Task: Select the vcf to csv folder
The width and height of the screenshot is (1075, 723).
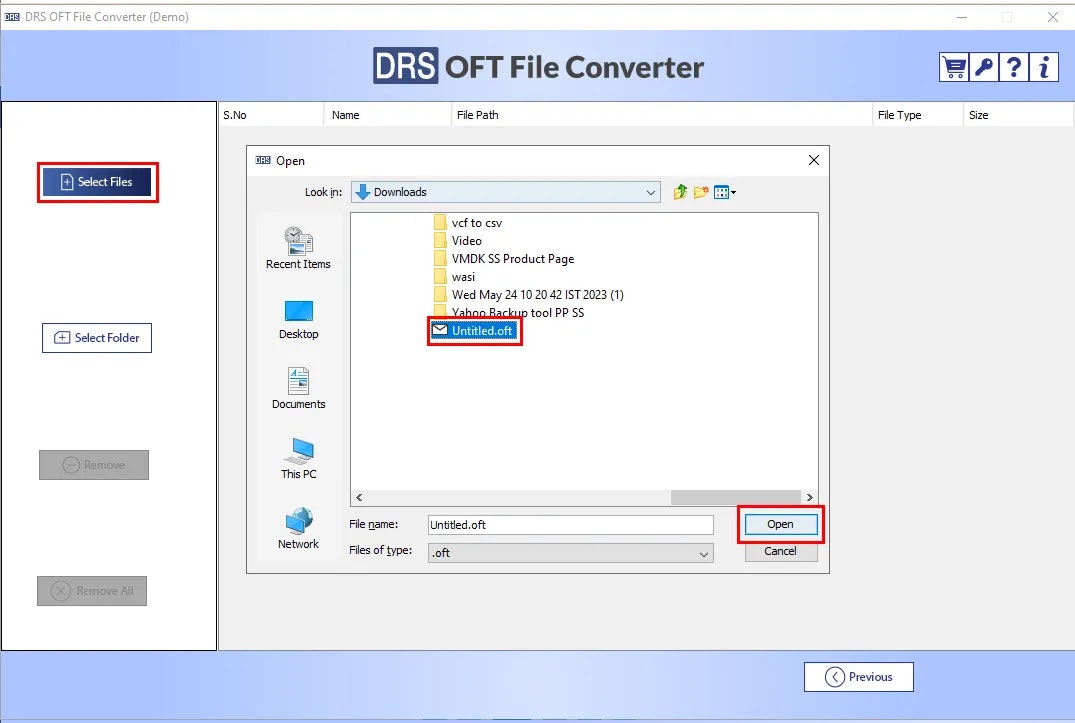Action: coord(468,223)
